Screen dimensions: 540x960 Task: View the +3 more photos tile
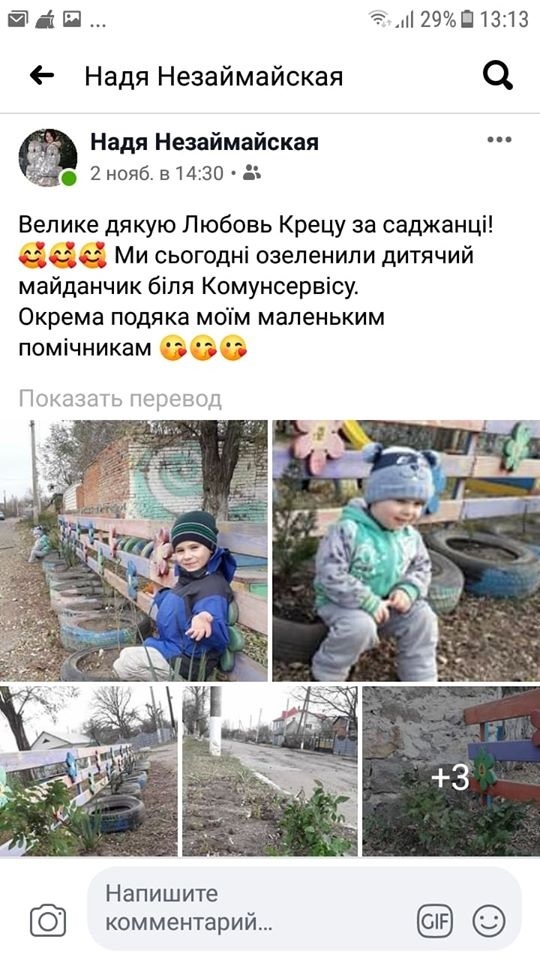click(451, 771)
